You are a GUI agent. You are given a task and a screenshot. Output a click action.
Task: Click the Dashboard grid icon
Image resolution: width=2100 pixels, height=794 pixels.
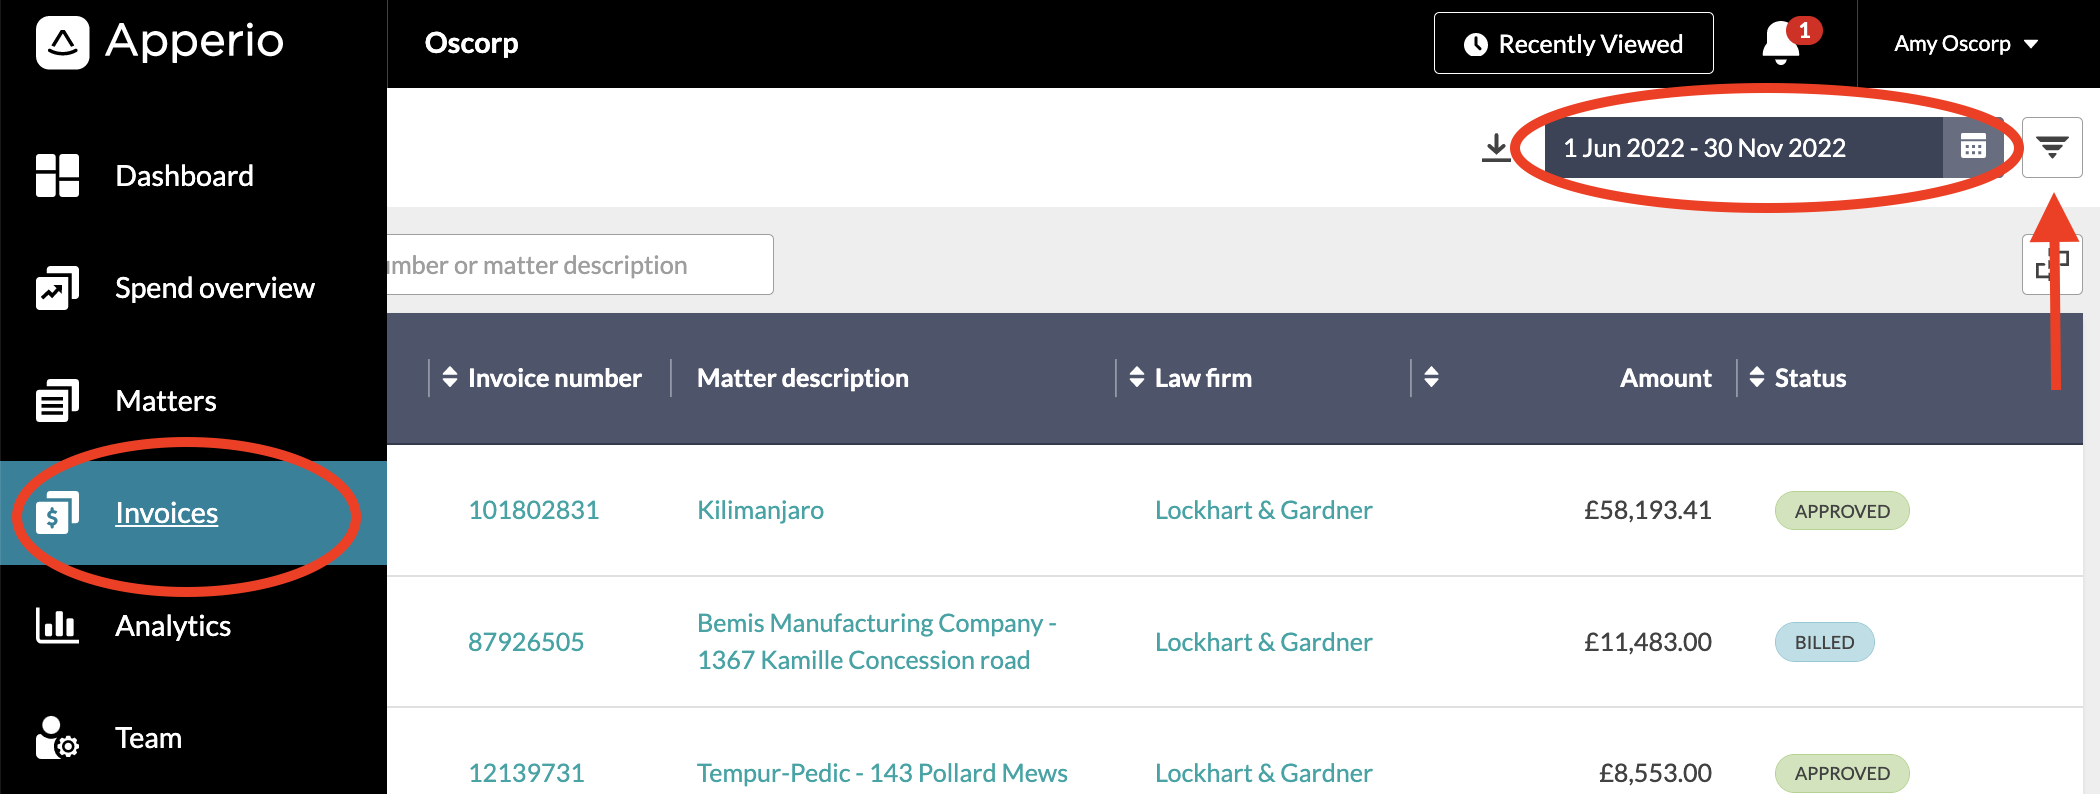coord(57,175)
